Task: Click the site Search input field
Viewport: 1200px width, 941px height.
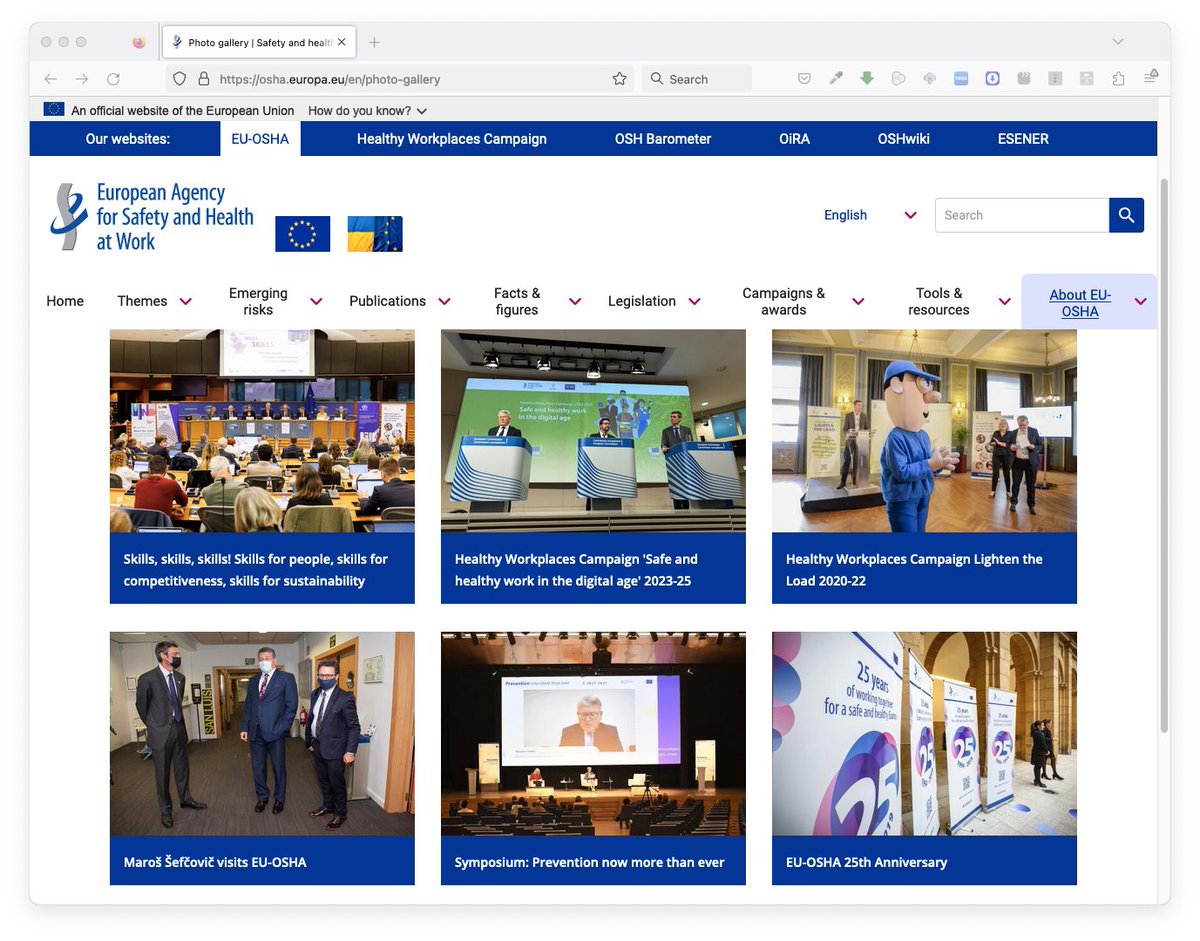Action: (1022, 215)
